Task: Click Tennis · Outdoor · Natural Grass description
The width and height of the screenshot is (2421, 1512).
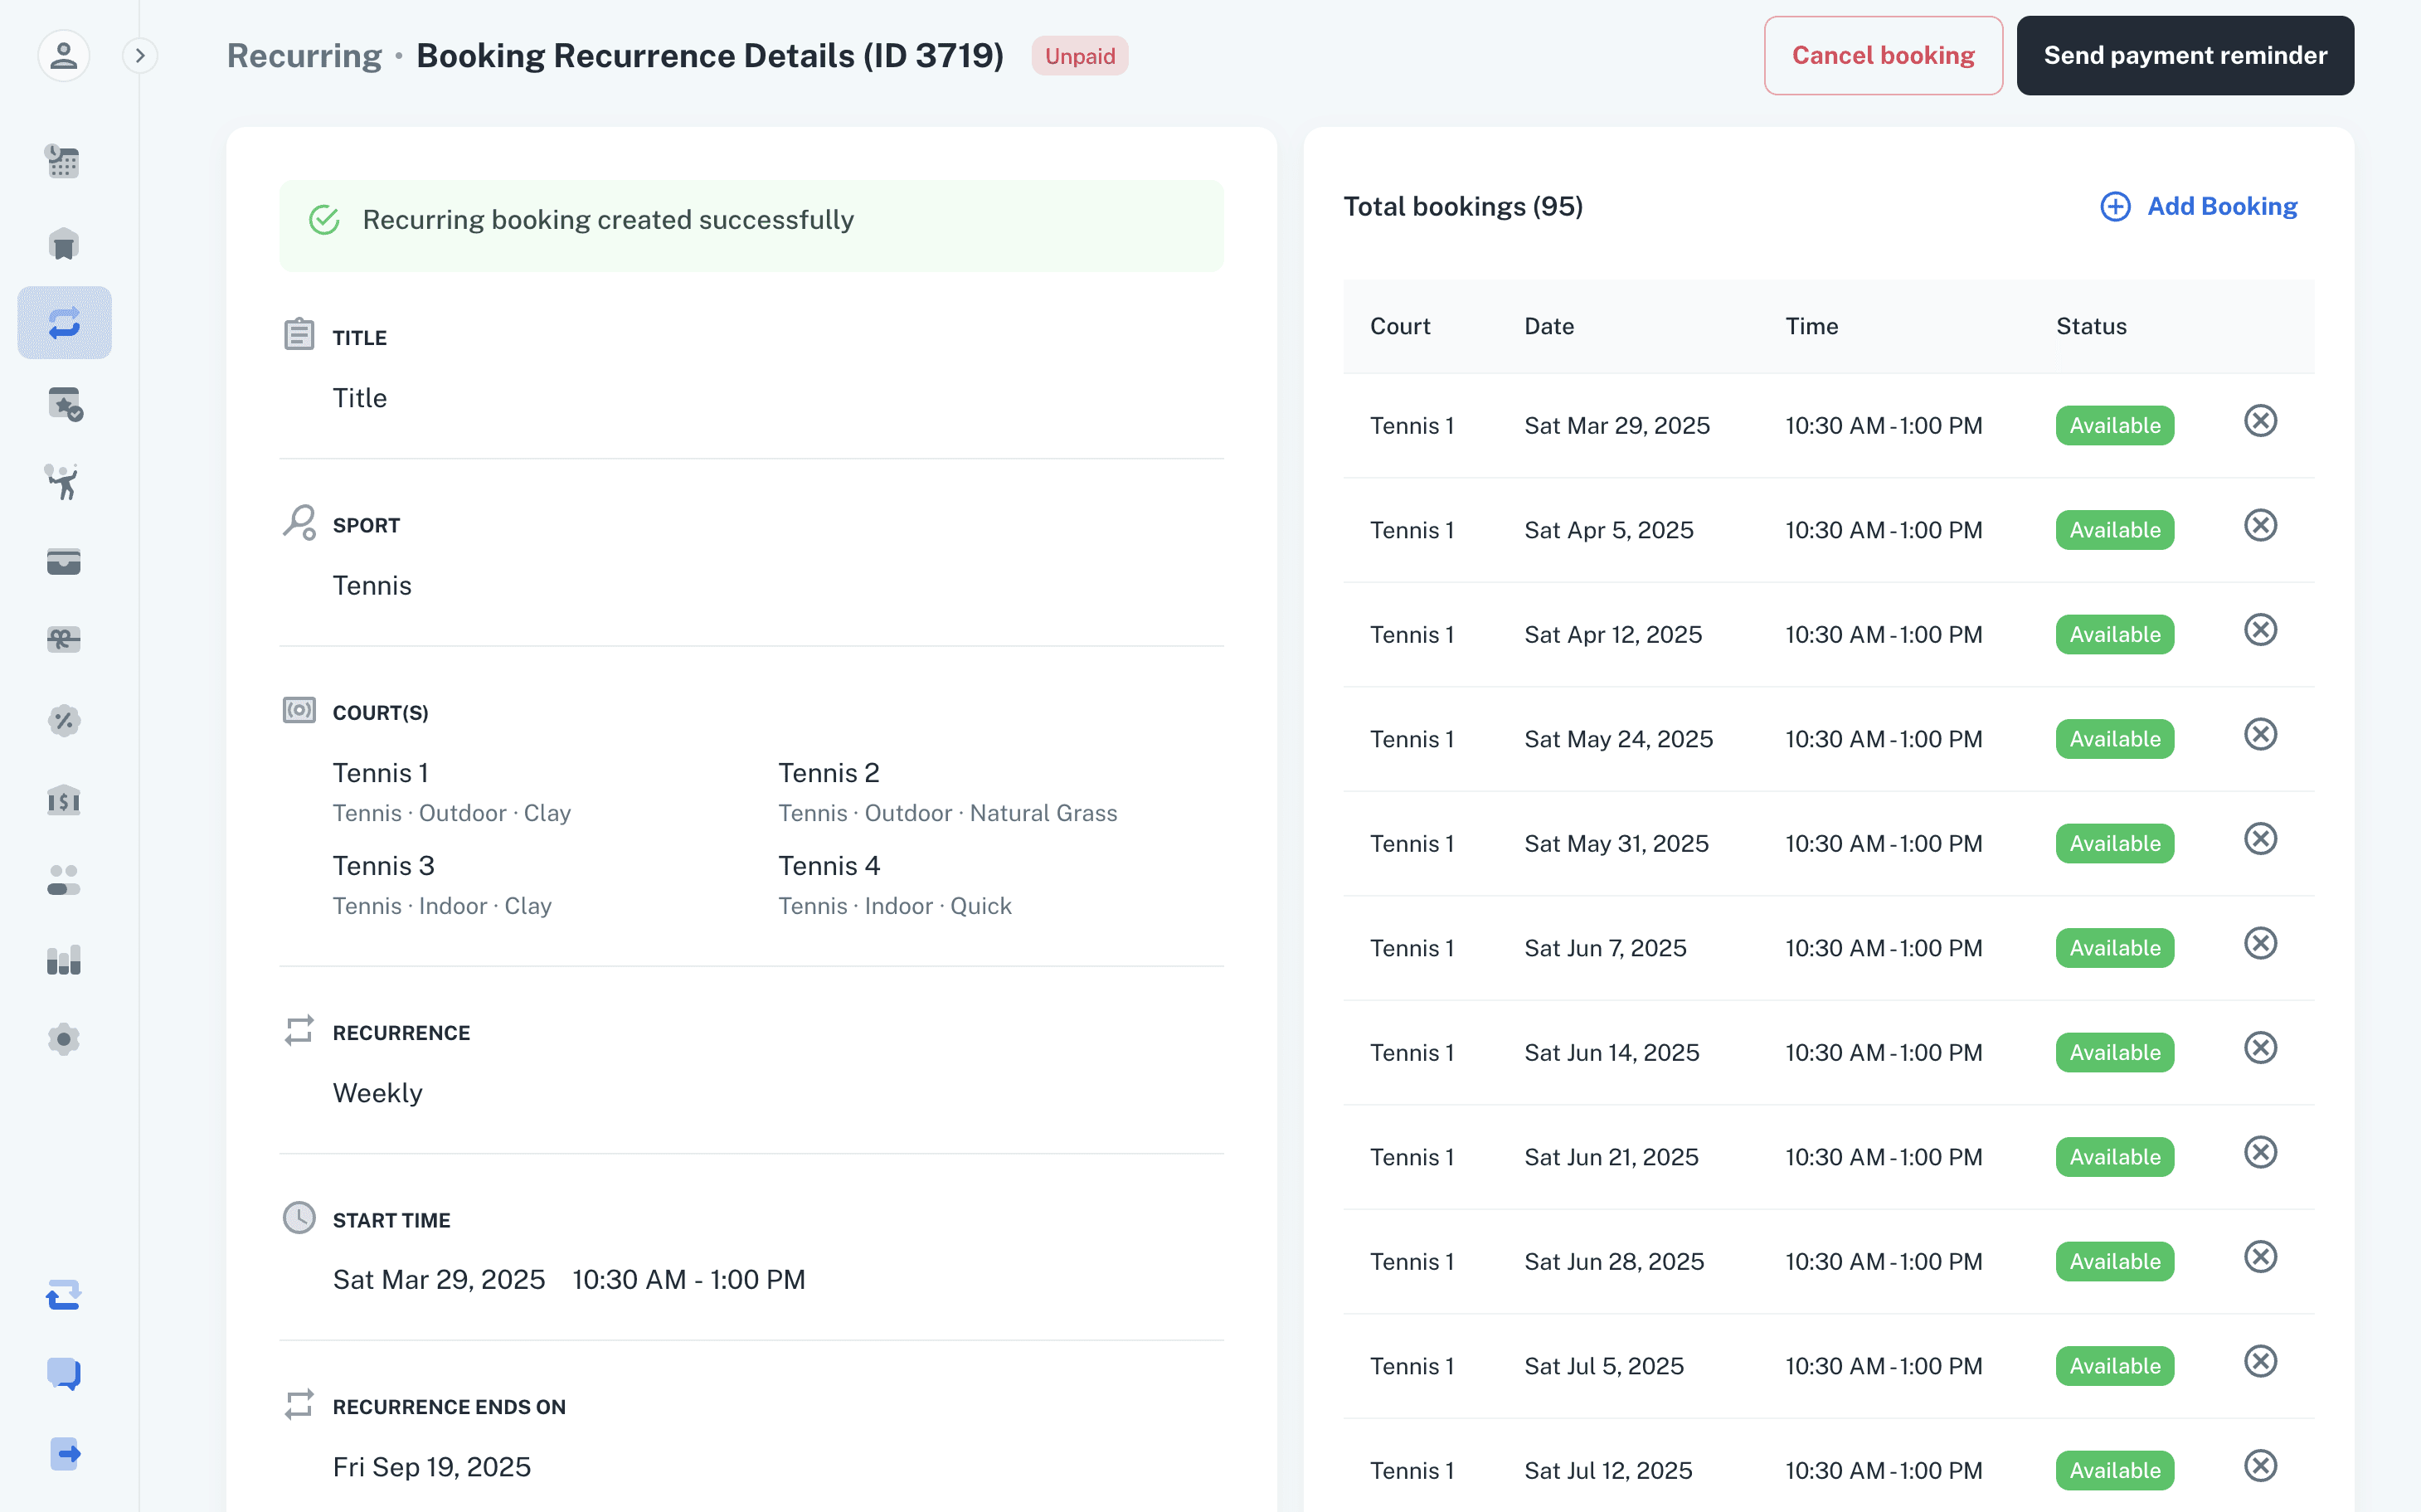Action: click(947, 813)
